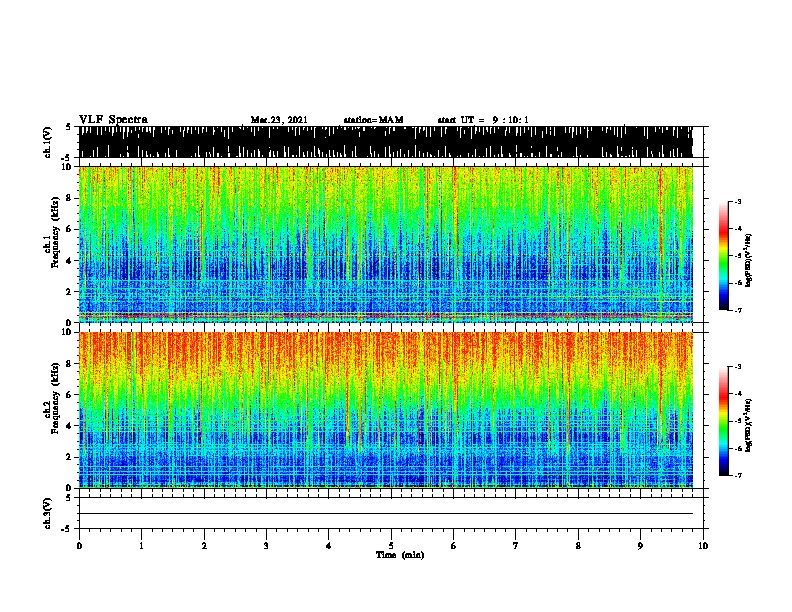Viewport: 792px width, 612px height.
Task: Click the "ch.1(V)" waveform axis label
Action: click(x=48, y=142)
